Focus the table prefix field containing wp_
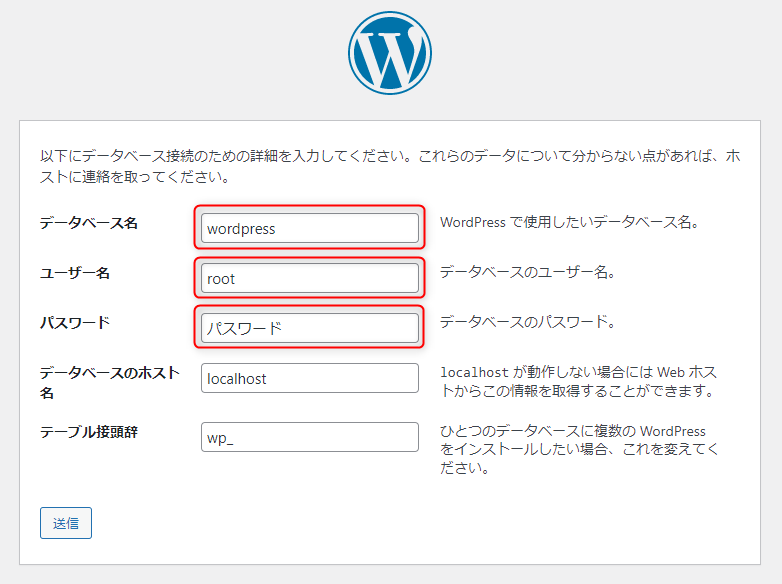The width and height of the screenshot is (782, 584). (310, 437)
